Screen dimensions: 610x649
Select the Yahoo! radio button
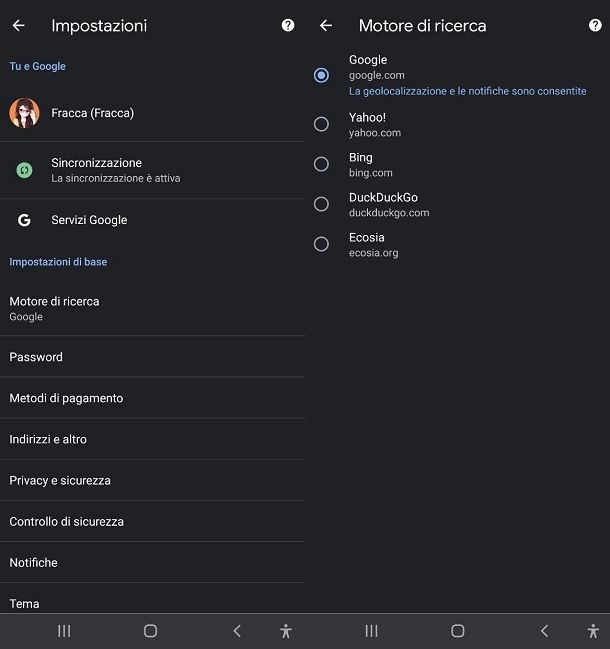(321, 124)
